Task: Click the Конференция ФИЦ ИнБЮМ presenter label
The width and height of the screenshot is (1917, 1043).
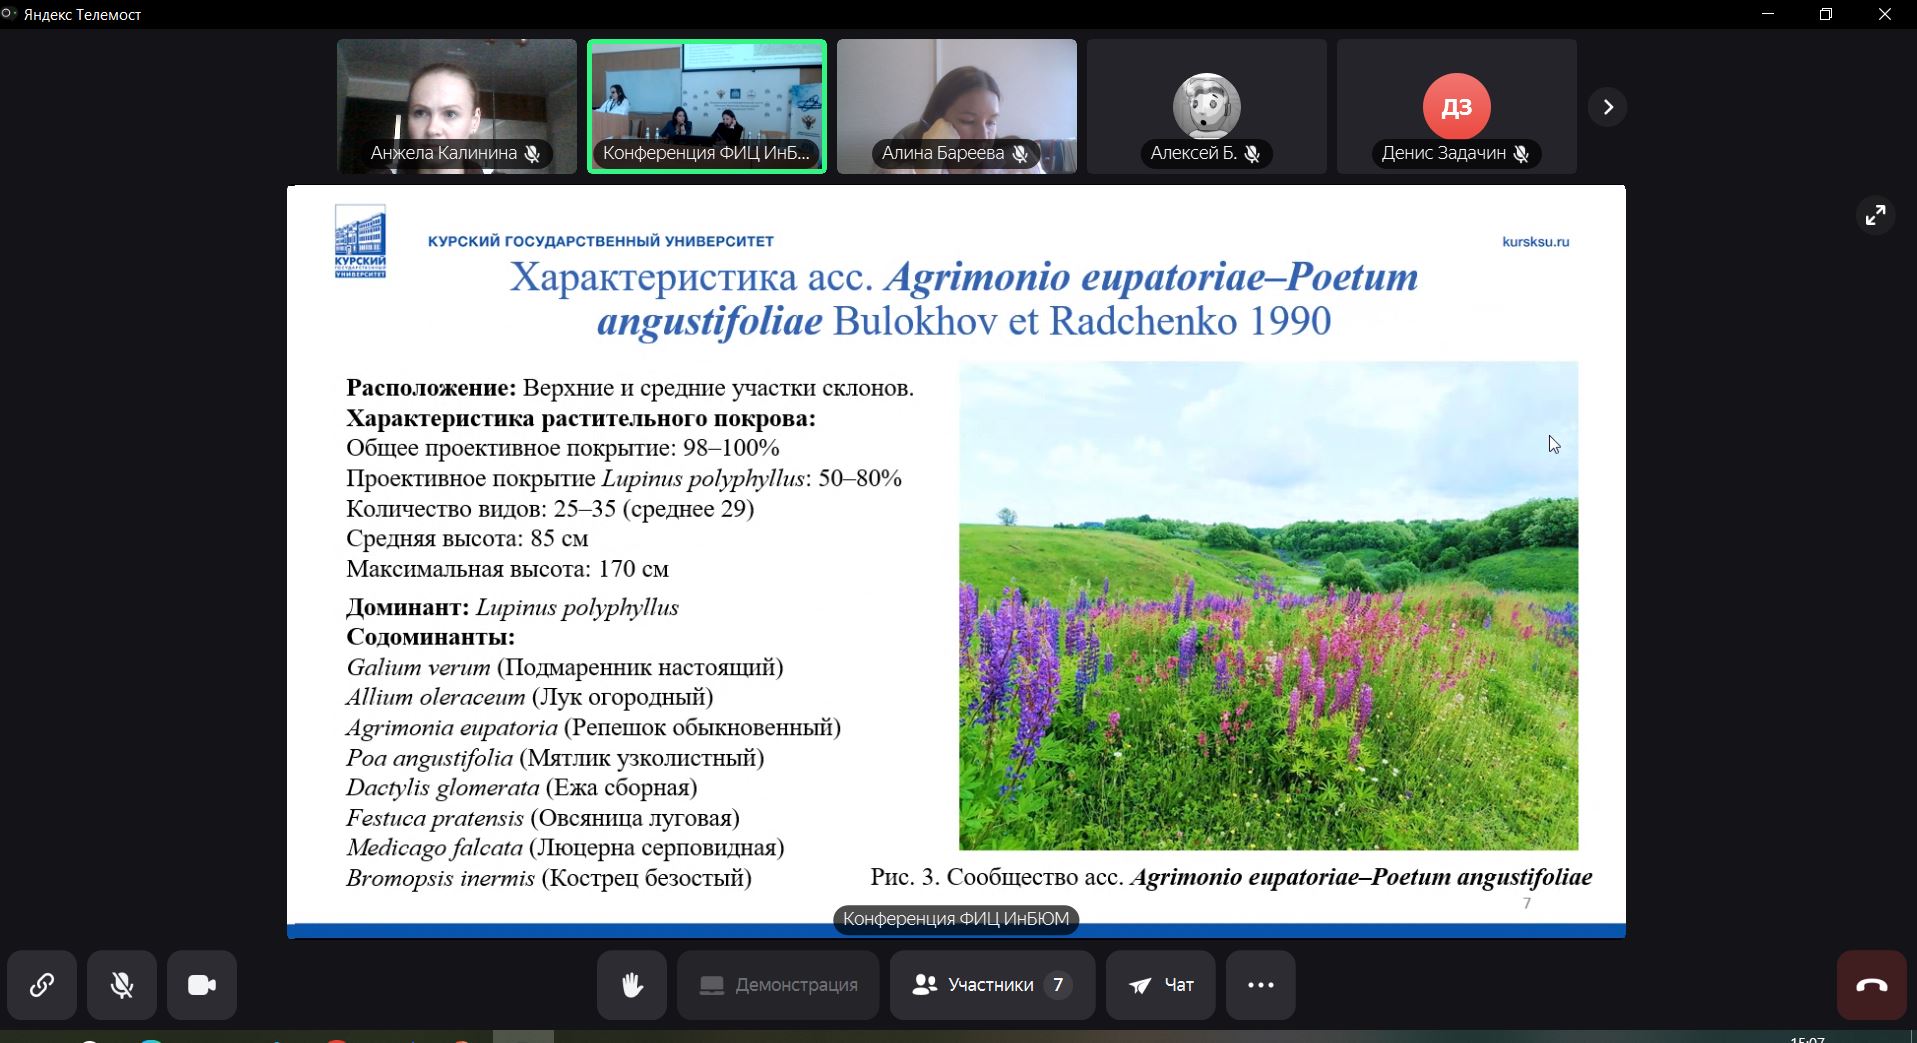Action: tap(955, 919)
